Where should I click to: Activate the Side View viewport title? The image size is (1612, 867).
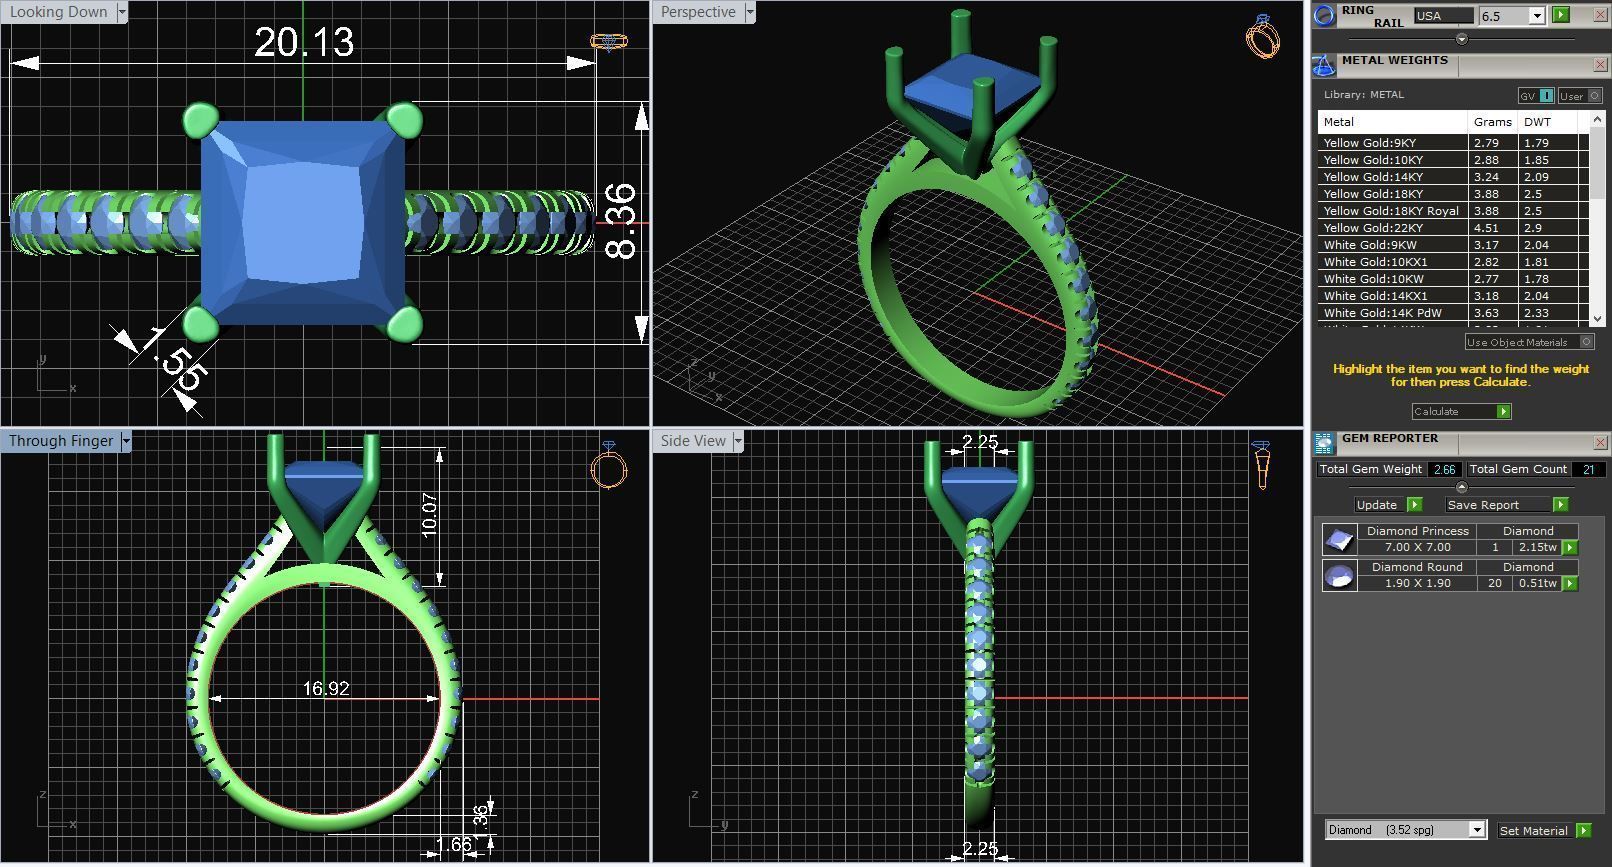point(693,441)
